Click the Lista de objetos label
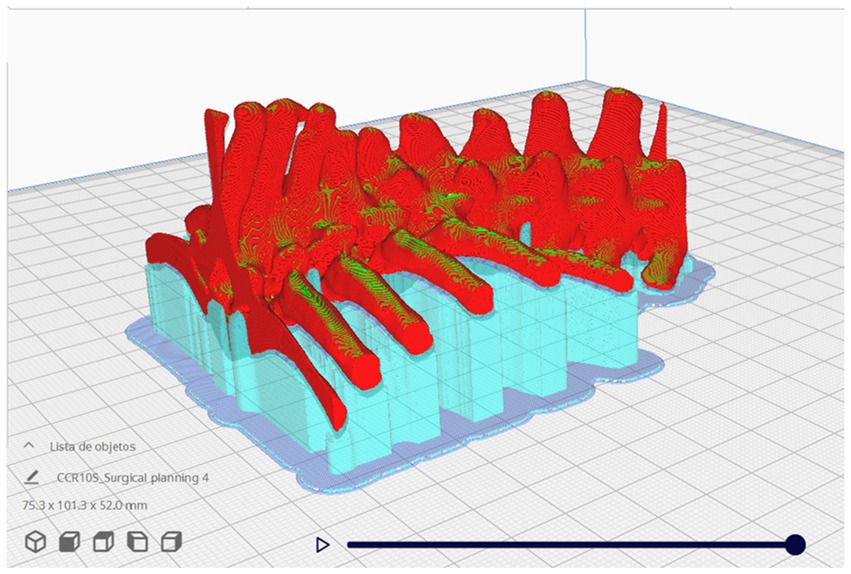The width and height of the screenshot is (851, 574). [x=93, y=447]
